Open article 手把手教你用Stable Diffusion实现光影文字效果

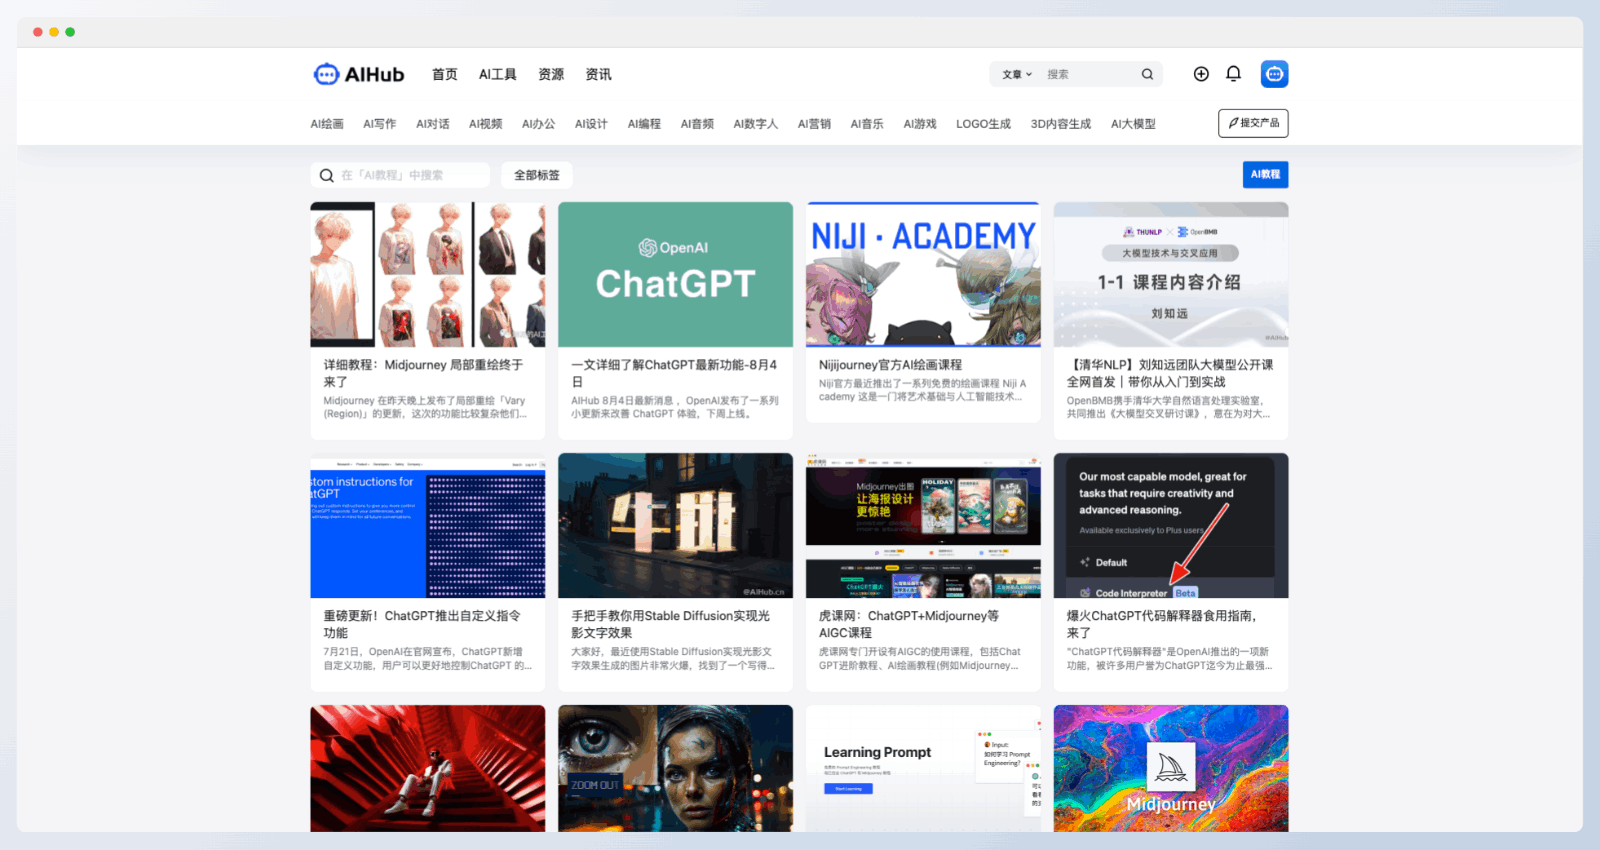pos(671,624)
